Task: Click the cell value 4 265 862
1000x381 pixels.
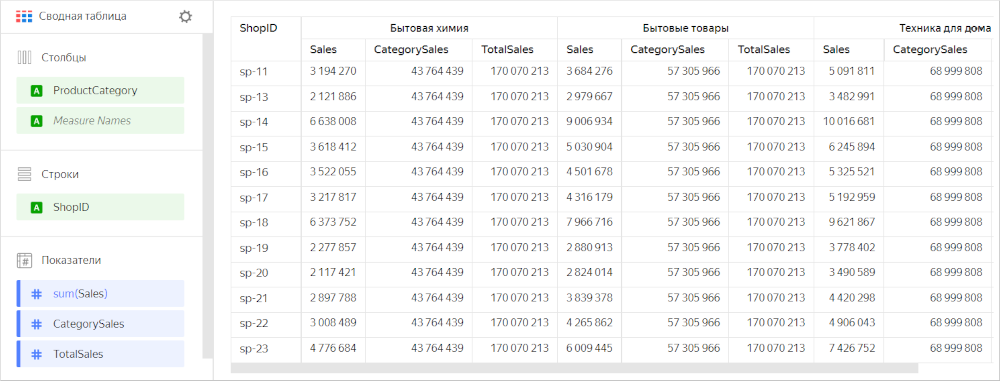Action: tap(589, 324)
